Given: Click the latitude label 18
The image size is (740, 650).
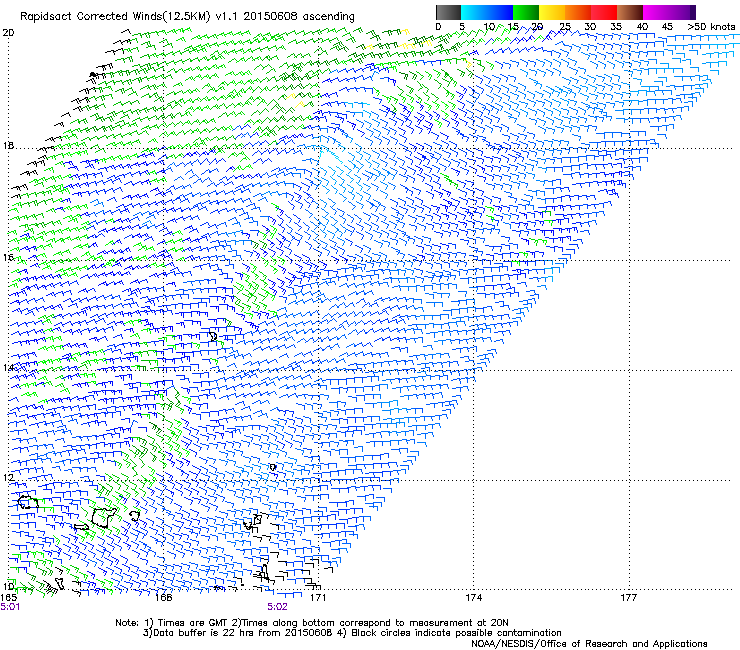Looking at the screenshot, I should pyautogui.click(x=8, y=145).
